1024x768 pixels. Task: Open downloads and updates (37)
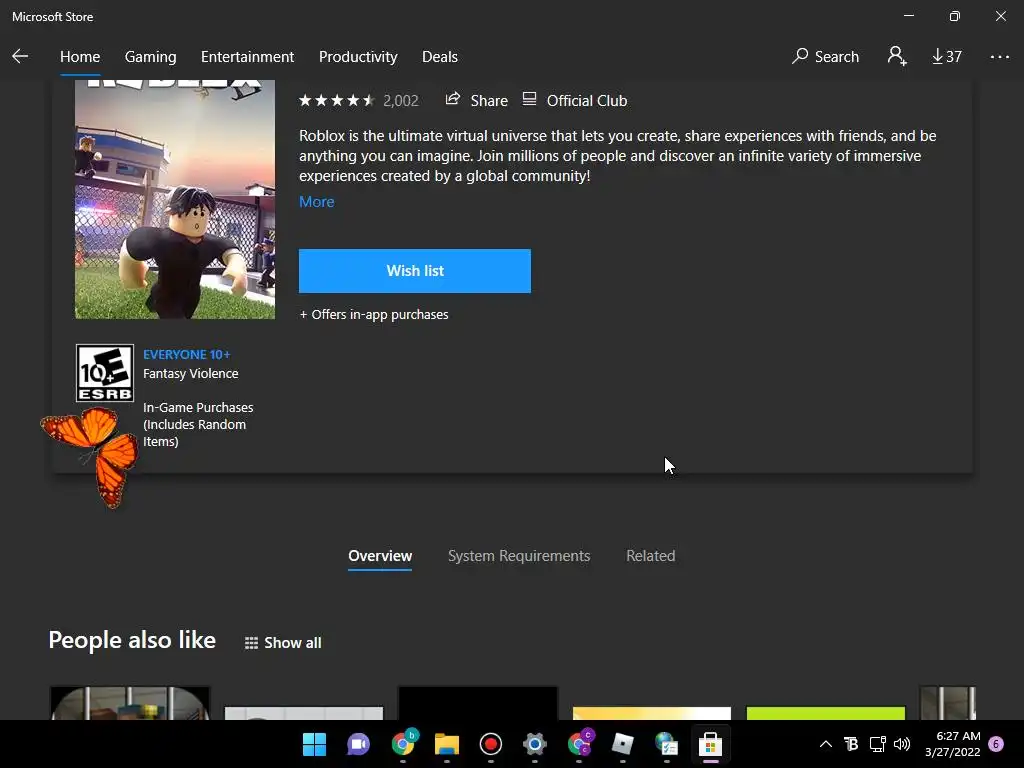click(946, 57)
